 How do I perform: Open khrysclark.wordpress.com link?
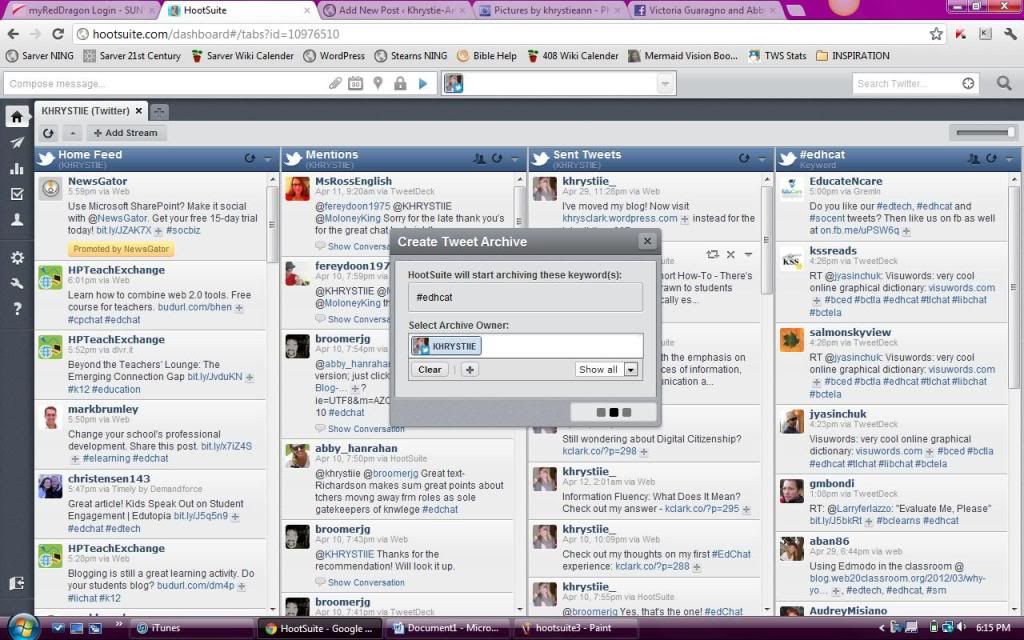pyautogui.click(x=620, y=218)
